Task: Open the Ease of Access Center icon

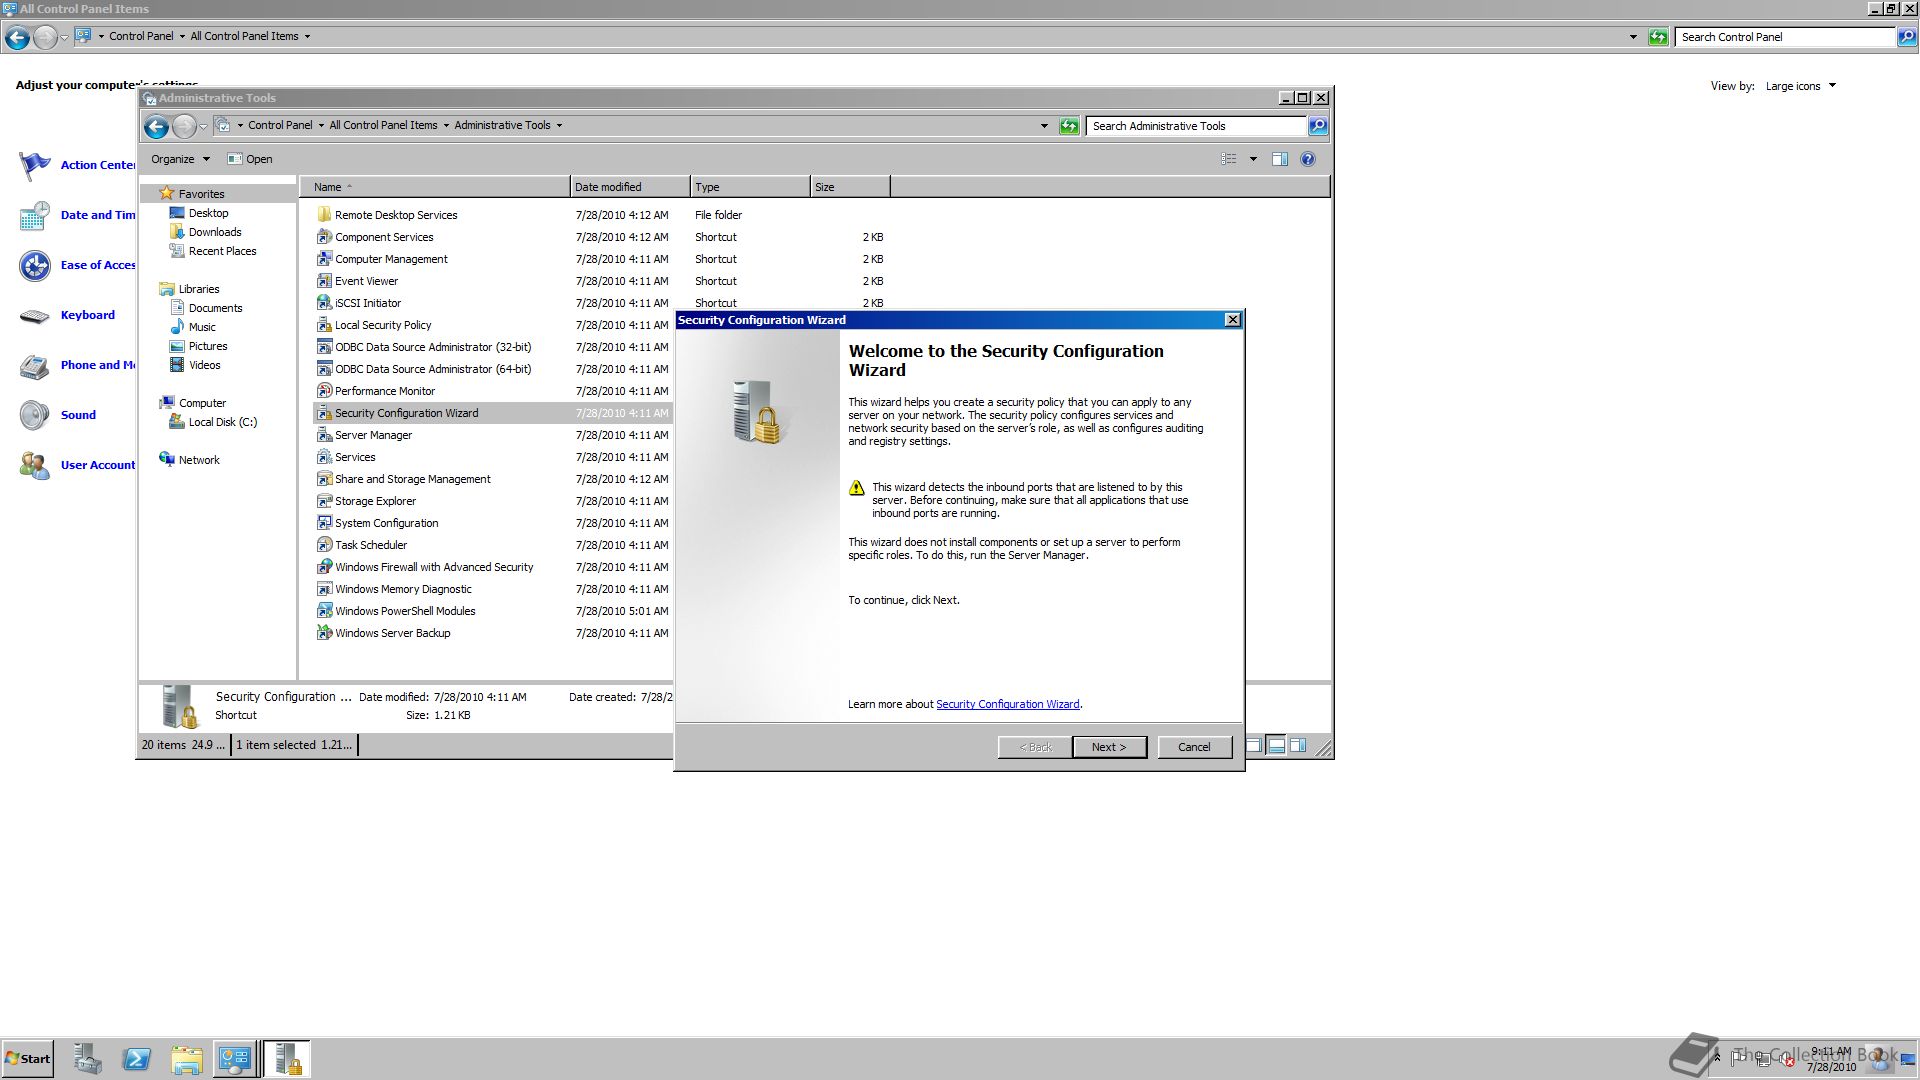Action: (35, 265)
